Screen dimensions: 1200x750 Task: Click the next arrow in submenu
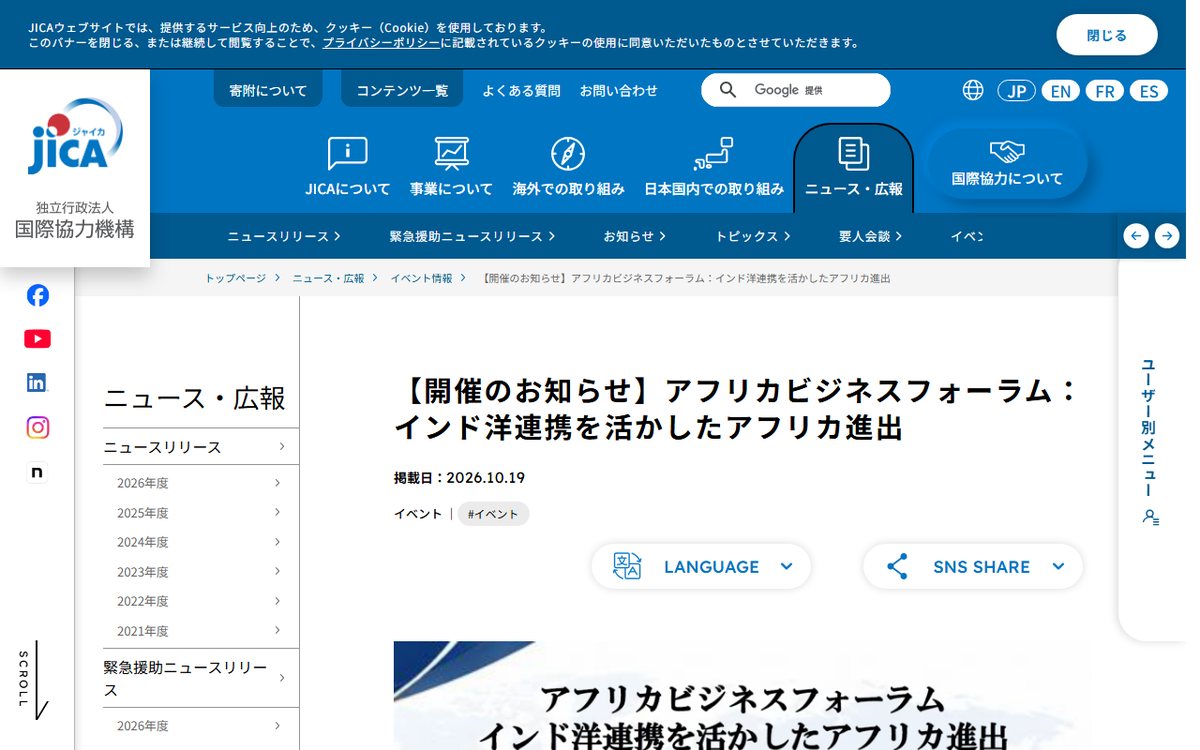coord(1167,236)
